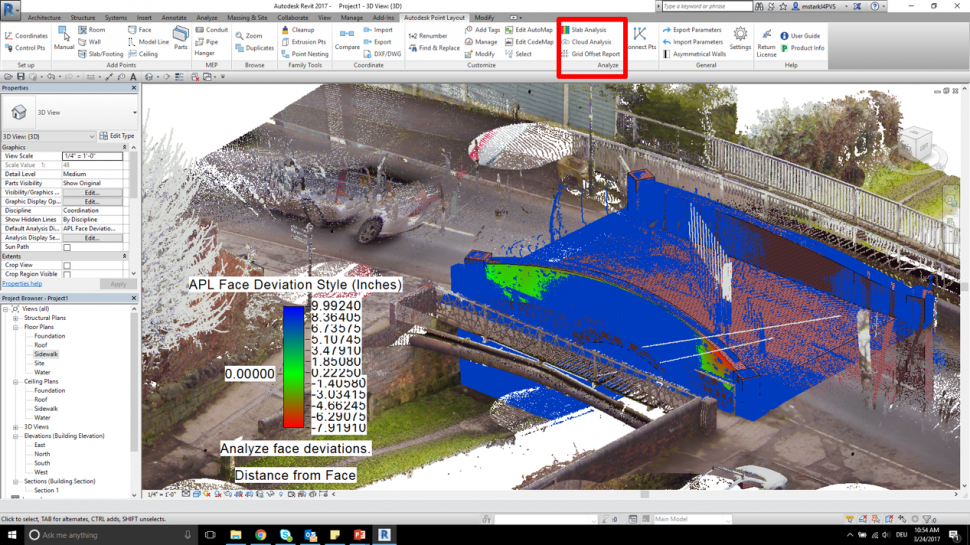This screenshot has height=545, width=970.
Task: Click Export Parameters
Action: point(692,30)
